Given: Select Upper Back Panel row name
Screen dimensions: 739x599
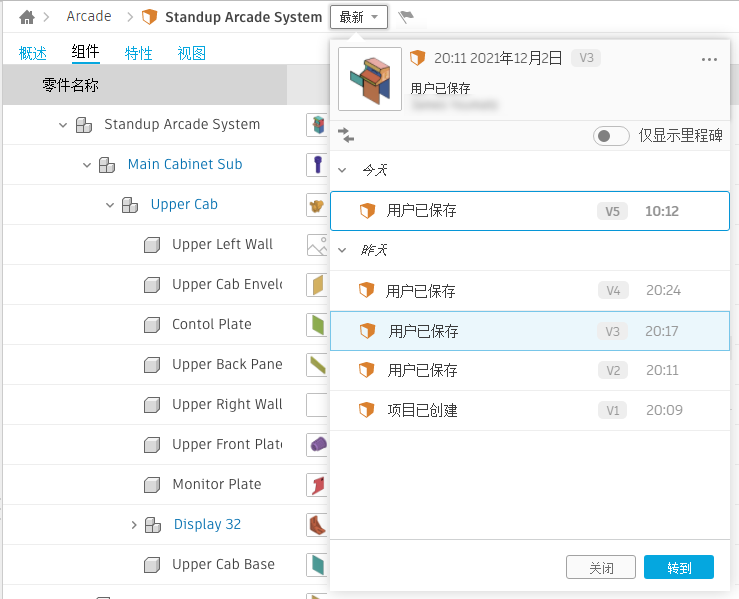Looking at the screenshot, I should point(227,365).
